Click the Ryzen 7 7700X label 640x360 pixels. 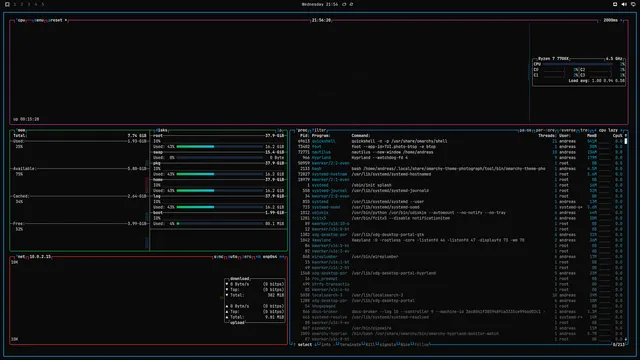click(x=553, y=59)
